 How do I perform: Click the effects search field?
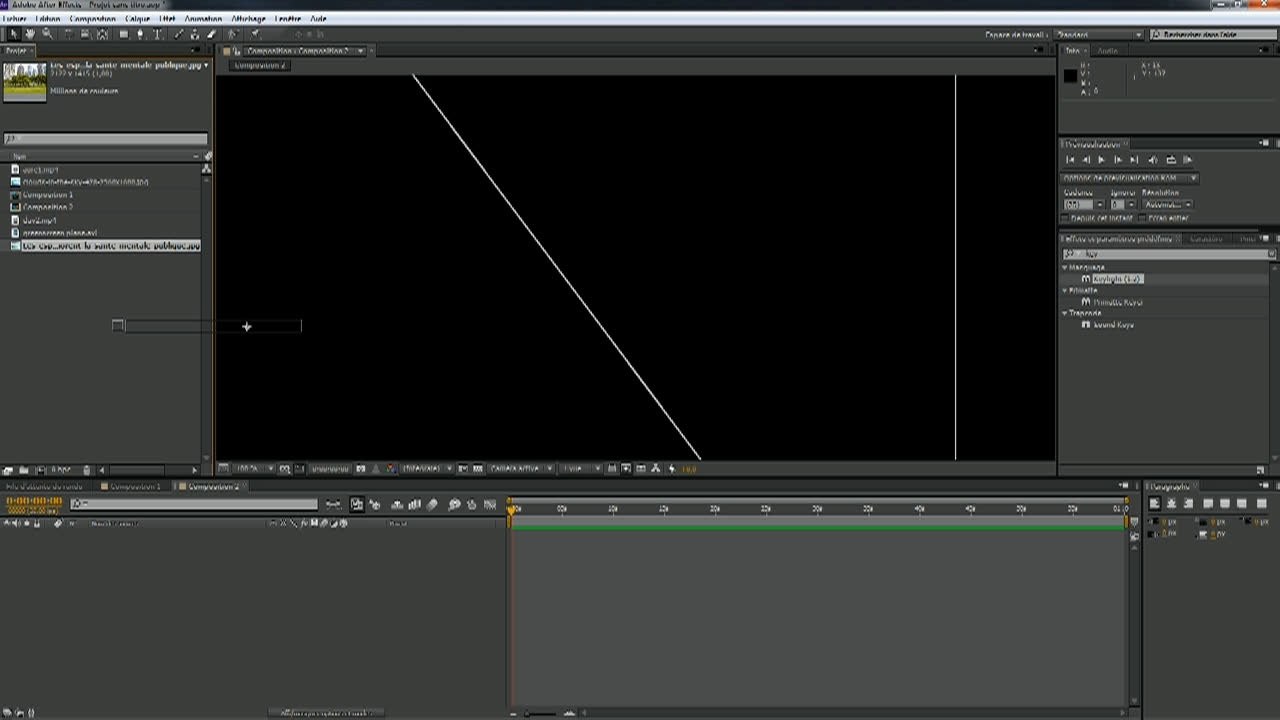(1169, 254)
